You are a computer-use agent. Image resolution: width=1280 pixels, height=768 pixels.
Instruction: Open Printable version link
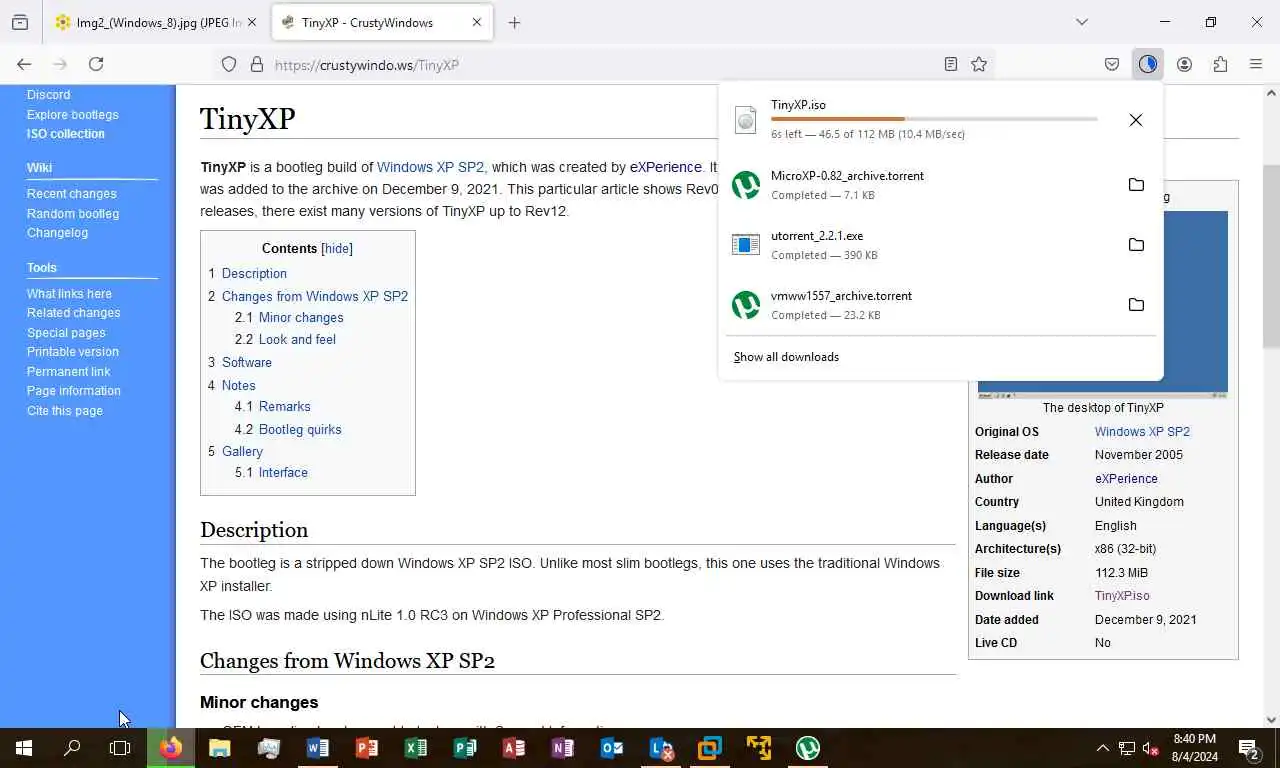tap(72, 352)
